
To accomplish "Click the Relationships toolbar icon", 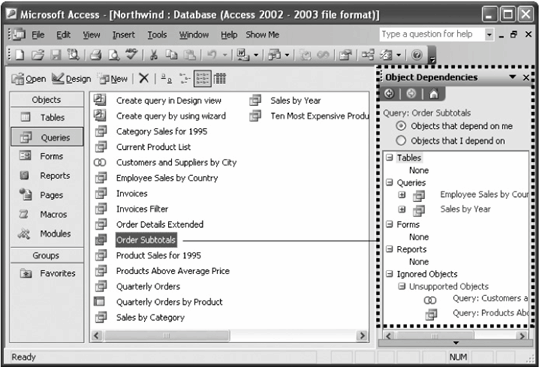I will point(367,55).
